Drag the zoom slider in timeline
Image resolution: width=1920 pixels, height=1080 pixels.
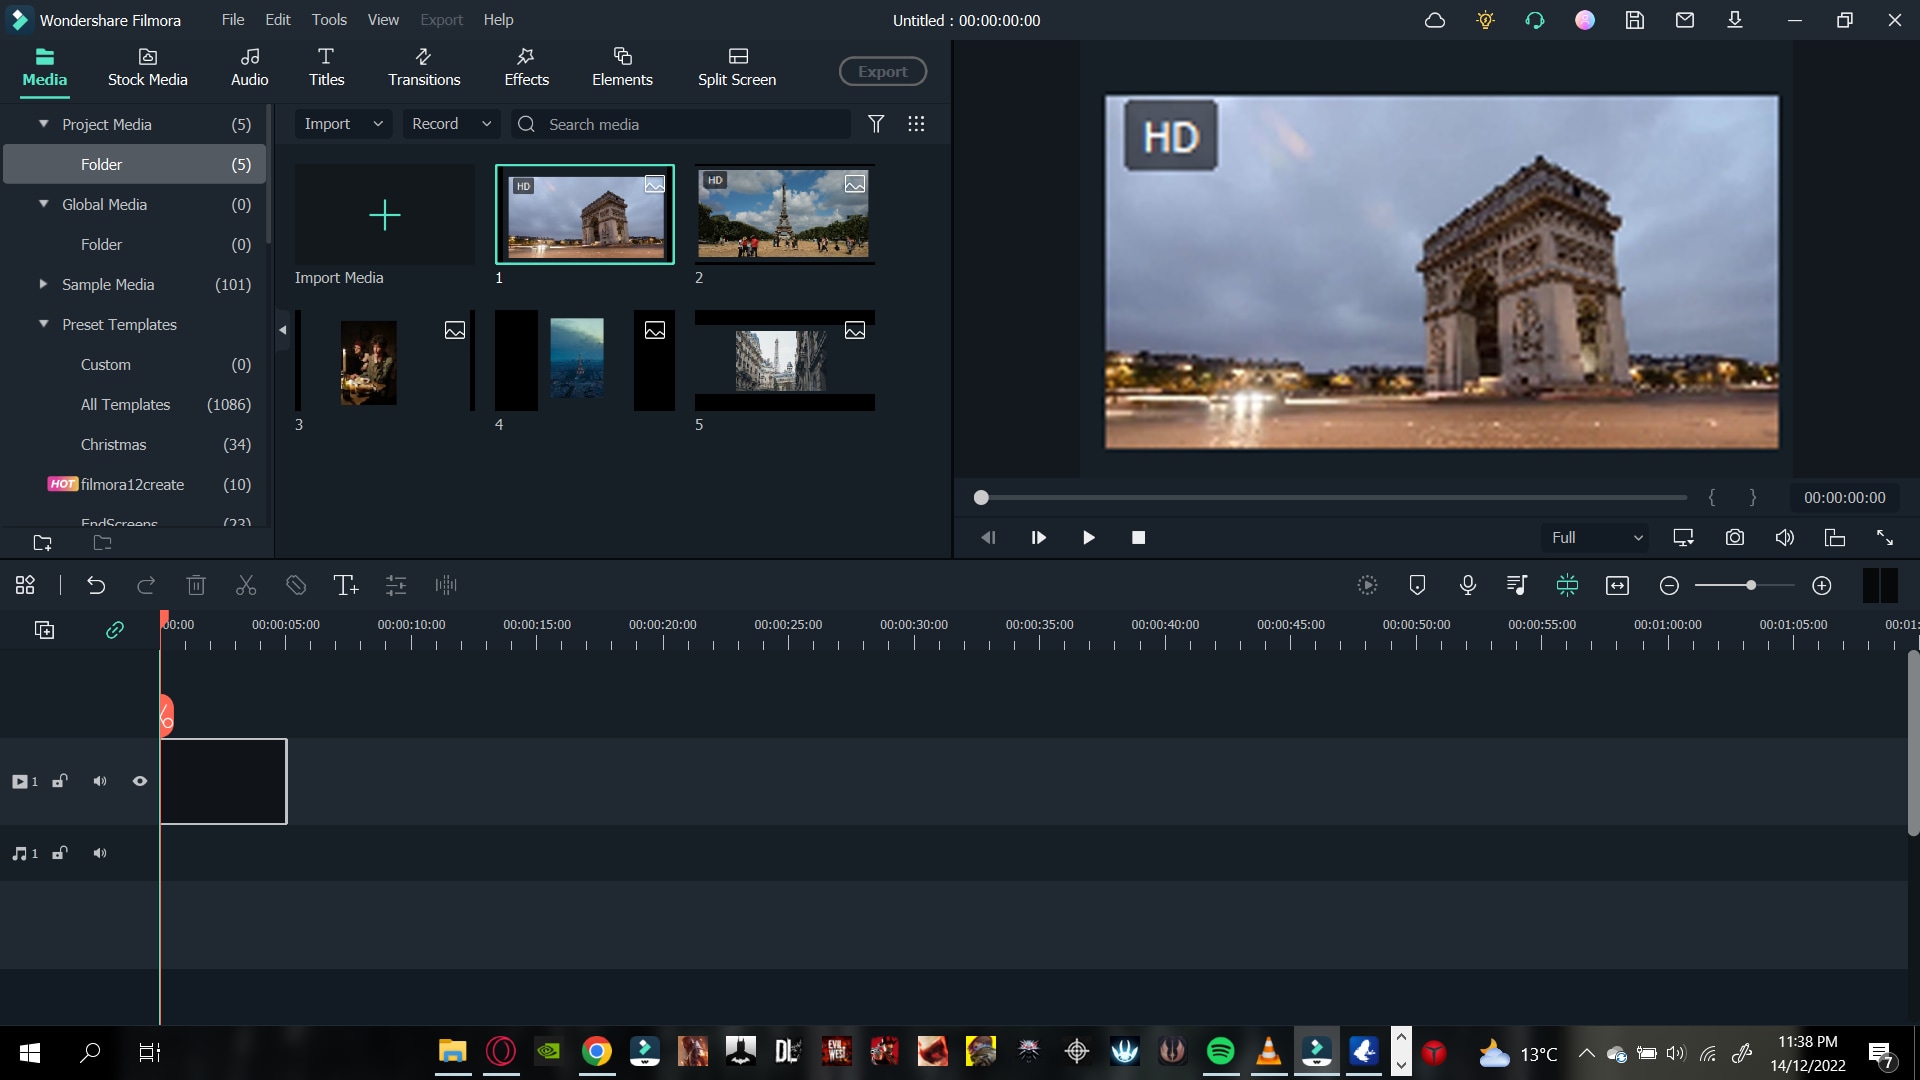[1749, 584]
